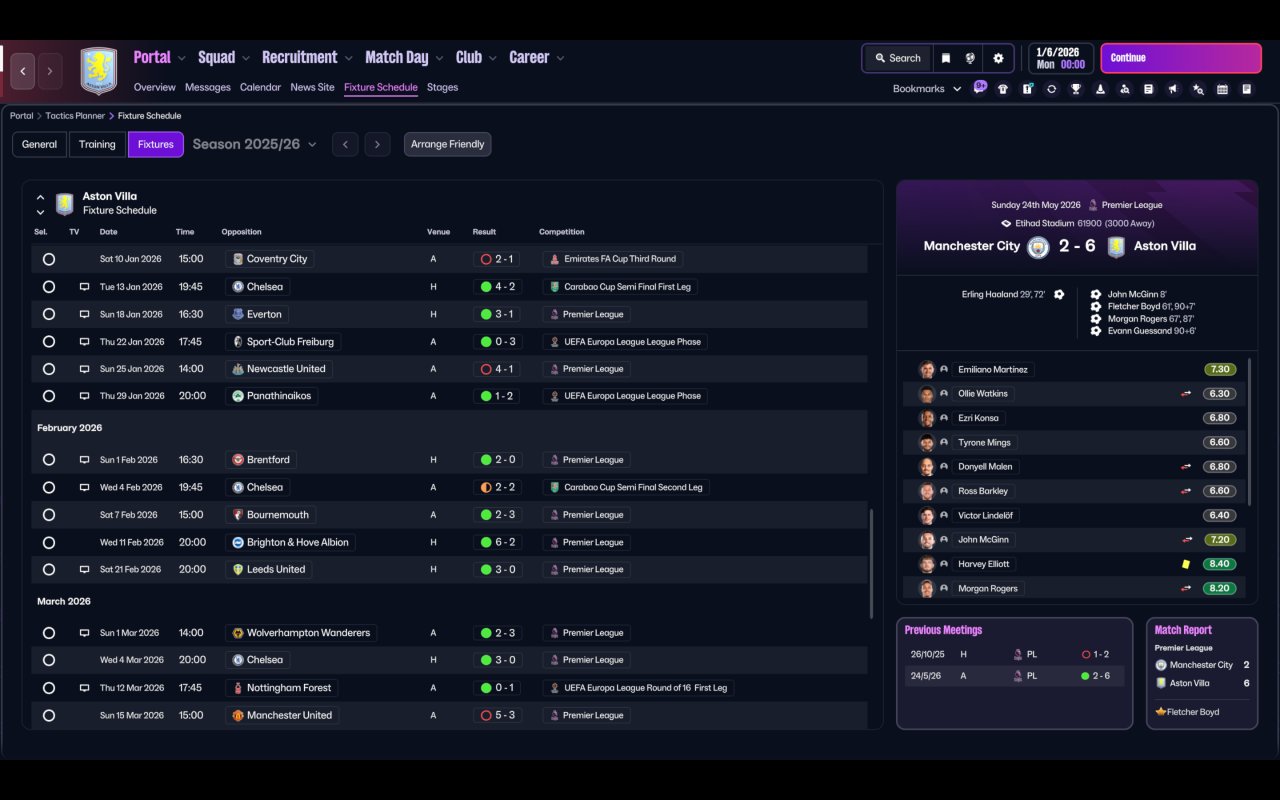
Task: Expand the Match Day menu
Action: [405, 58]
